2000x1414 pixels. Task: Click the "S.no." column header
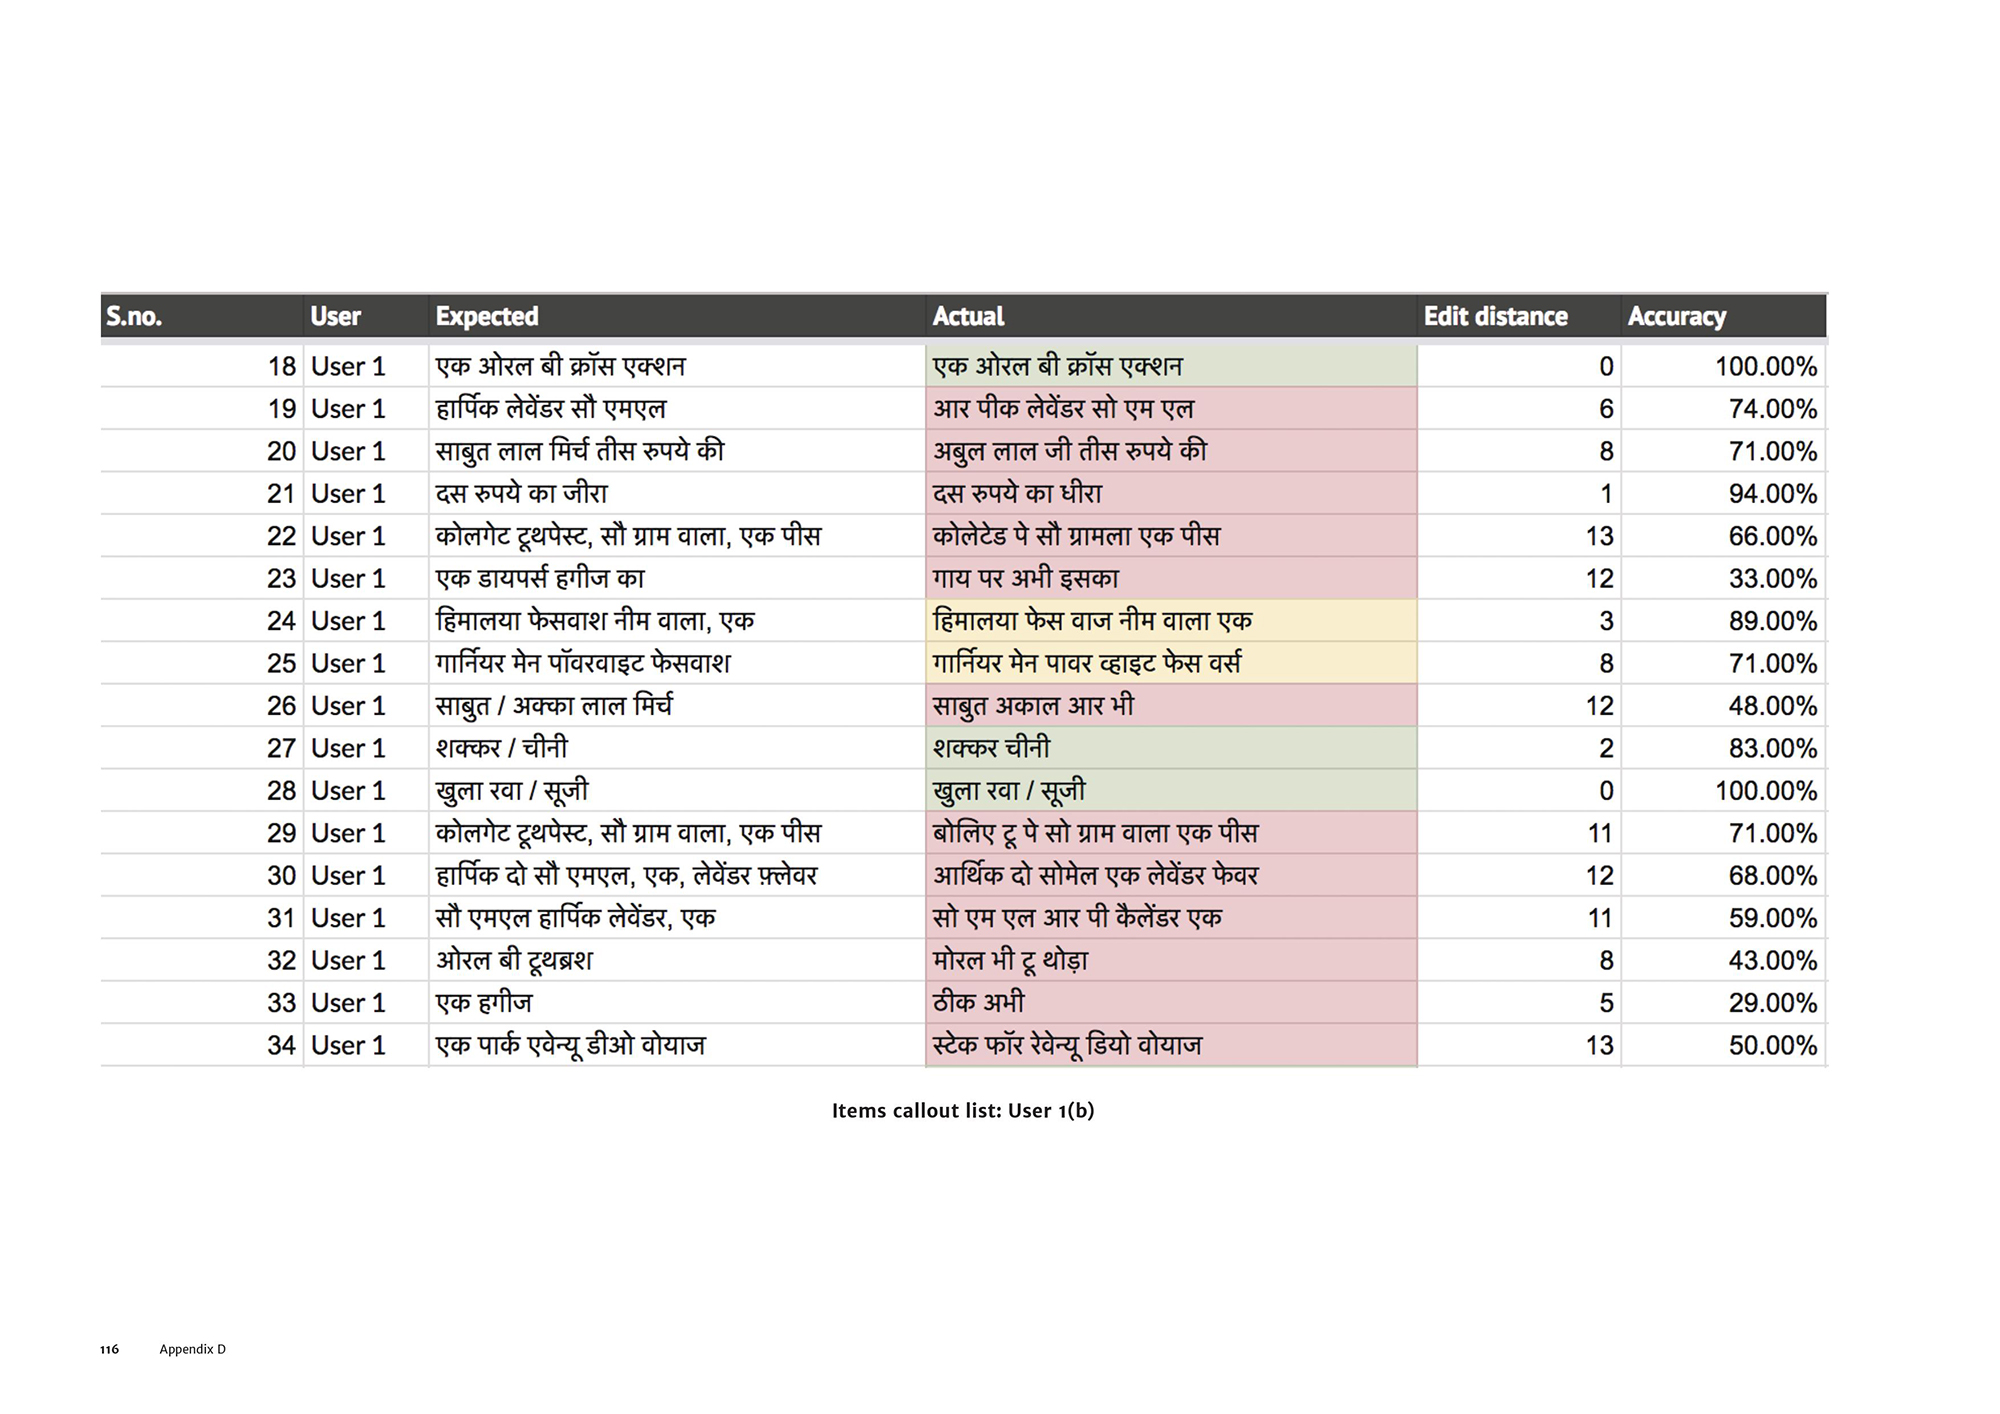click(134, 317)
